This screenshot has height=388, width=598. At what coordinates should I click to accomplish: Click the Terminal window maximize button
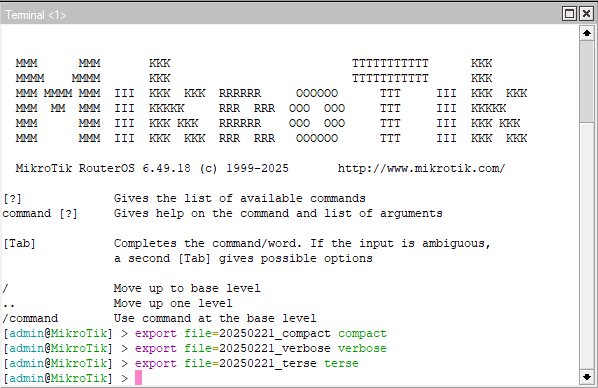coord(569,14)
